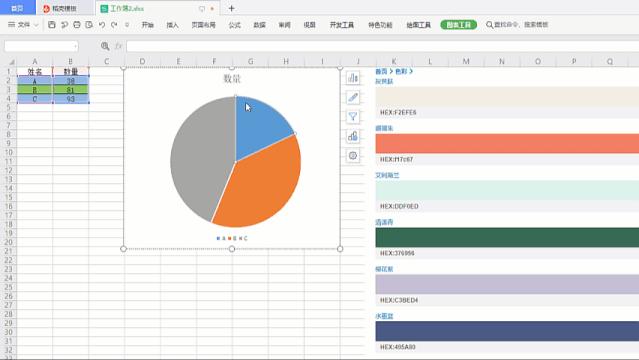Click the magnifier zoom icon beside the formula bar

(x=105, y=46)
